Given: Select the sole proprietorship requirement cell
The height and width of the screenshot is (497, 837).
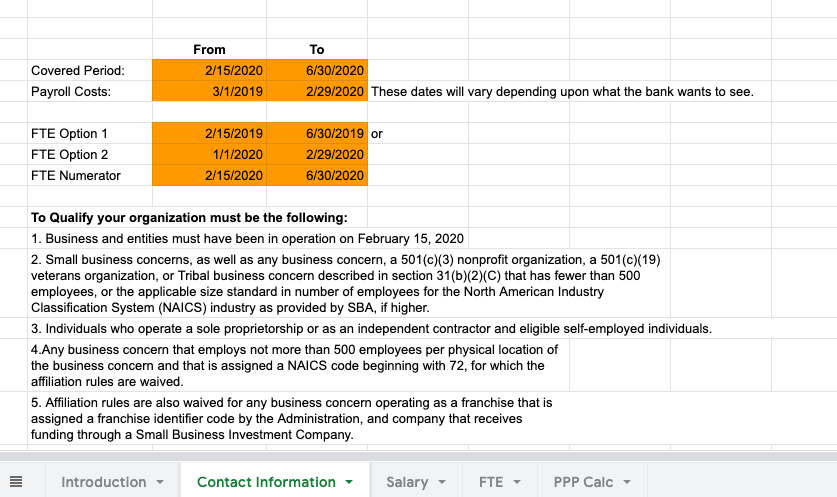Looking at the screenshot, I should [372, 328].
